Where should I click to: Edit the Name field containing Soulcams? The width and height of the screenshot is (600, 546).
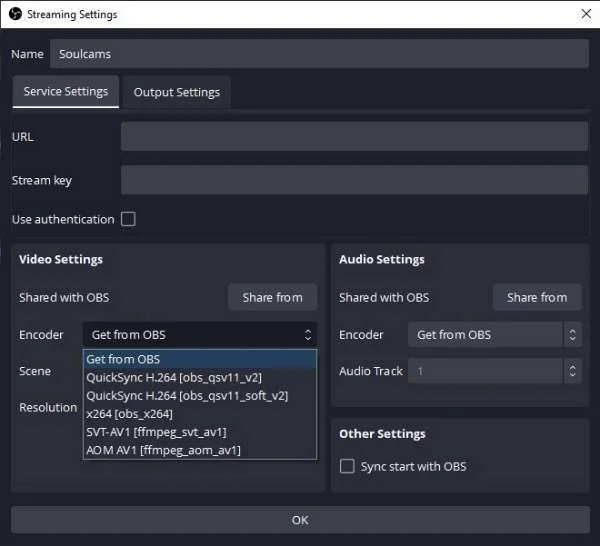pyautogui.click(x=319, y=54)
